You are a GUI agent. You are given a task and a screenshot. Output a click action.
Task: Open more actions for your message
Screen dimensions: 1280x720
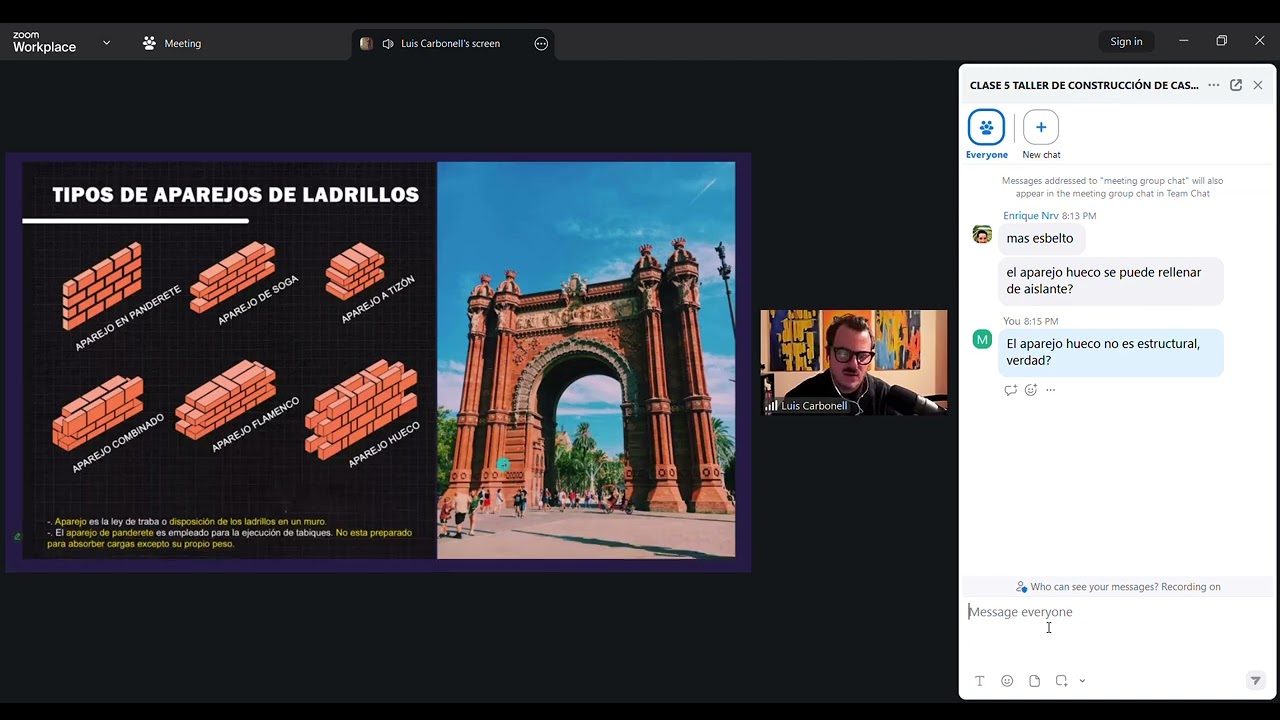1050,390
